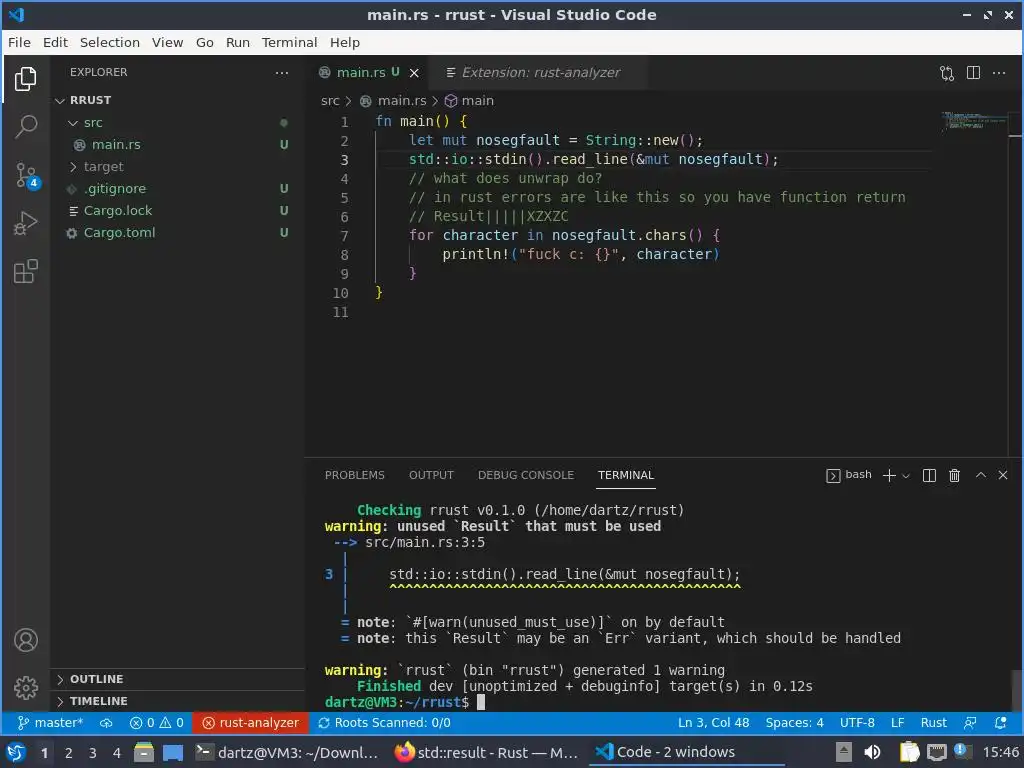This screenshot has width=1024, height=768.
Task: Open the Extensions view
Action: [25, 271]
